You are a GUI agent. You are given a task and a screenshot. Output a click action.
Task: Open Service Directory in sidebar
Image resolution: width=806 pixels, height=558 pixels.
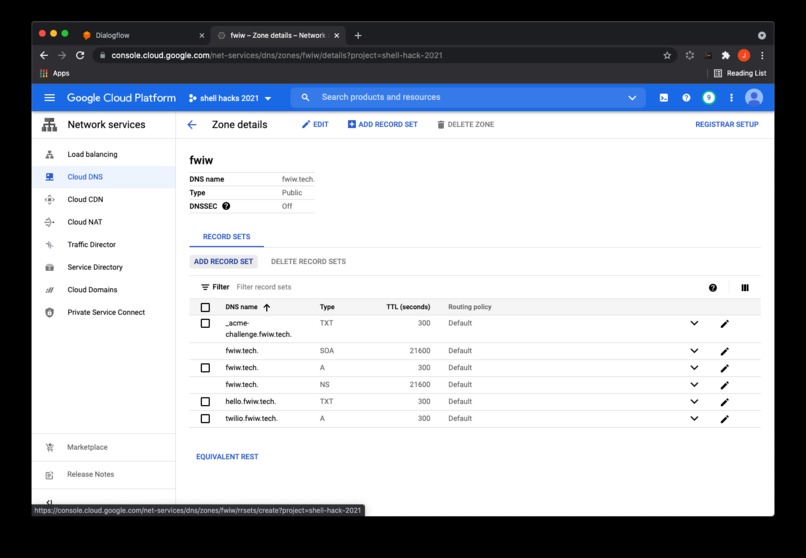coord(103,267)
